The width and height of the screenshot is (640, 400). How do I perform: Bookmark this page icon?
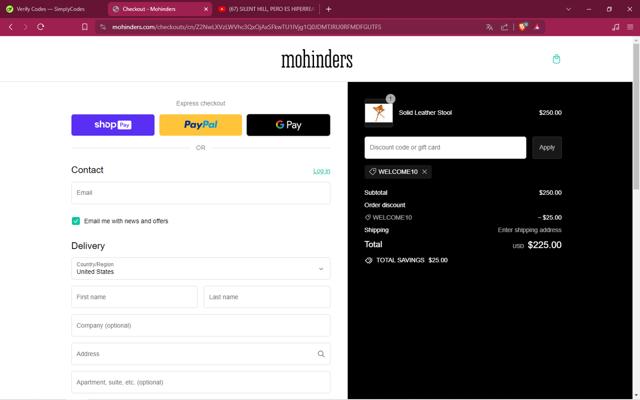pos(84,27)
